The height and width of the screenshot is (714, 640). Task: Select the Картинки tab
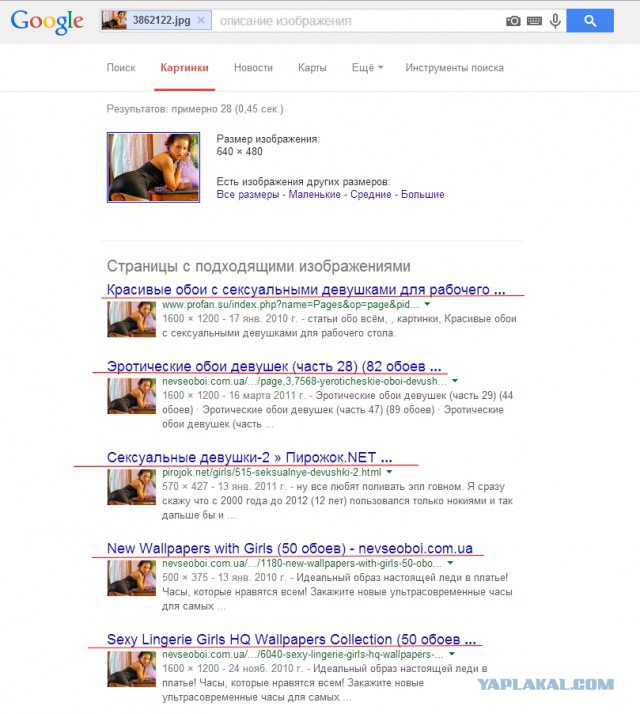pyautogui.click(x=184, y=68)
